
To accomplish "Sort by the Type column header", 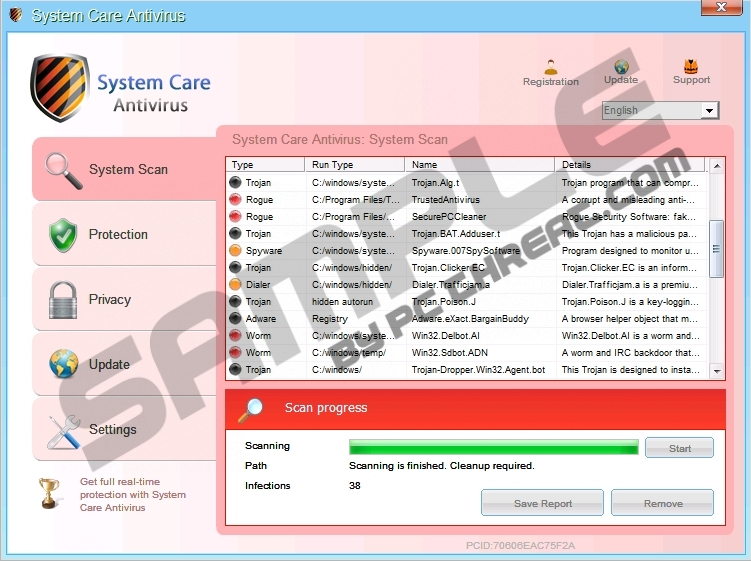I will click(265, 164).
